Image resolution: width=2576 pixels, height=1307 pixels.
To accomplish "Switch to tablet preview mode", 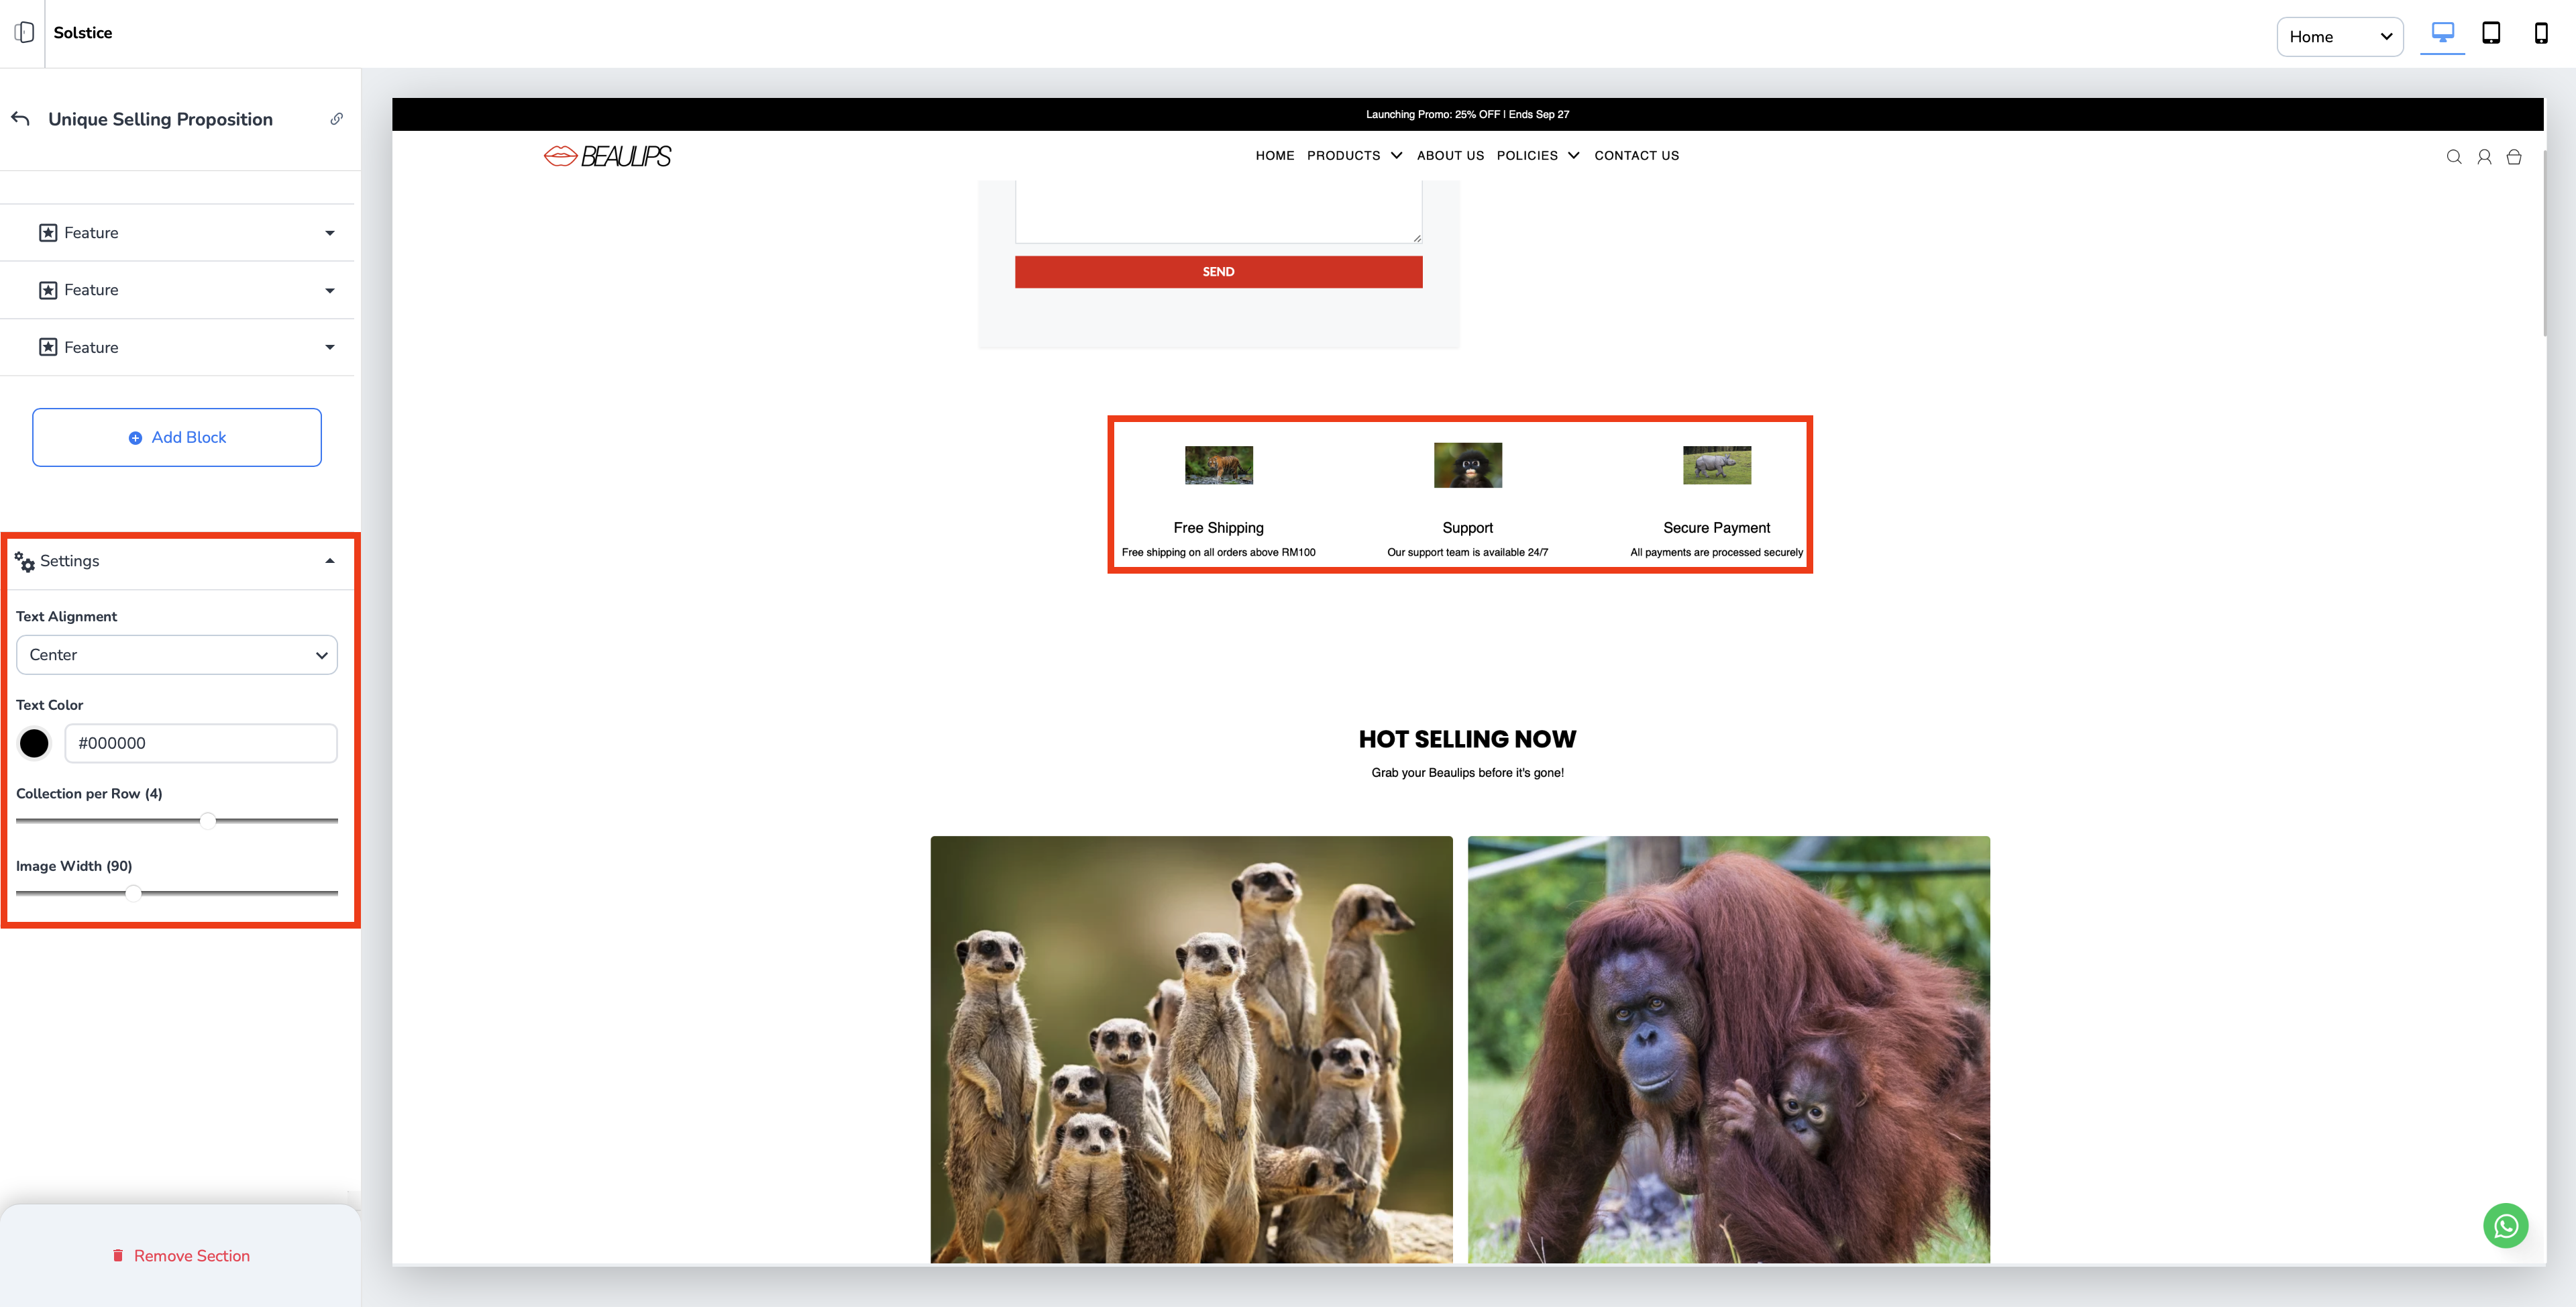I will pyautogui.click(x=2491, y=33).
